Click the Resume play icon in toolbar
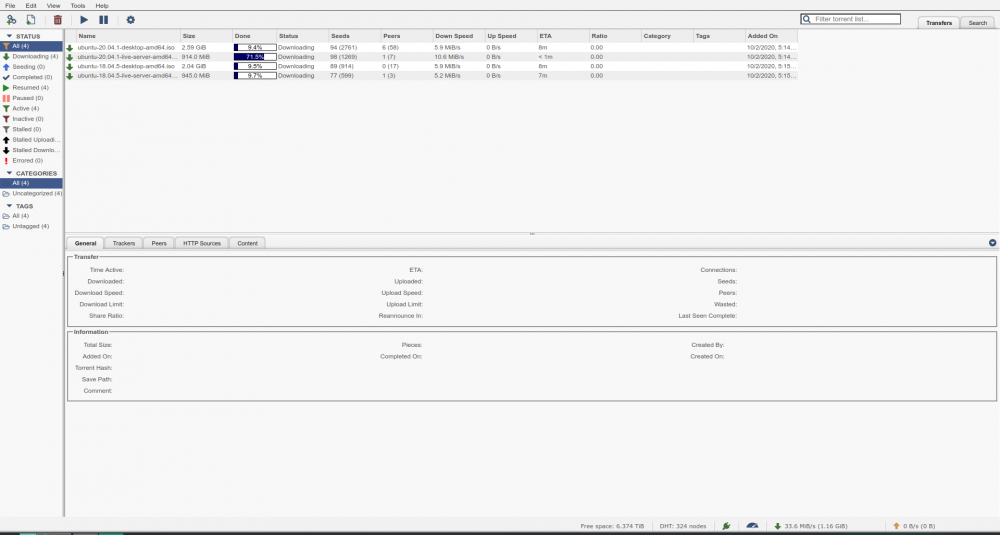 [x=84, y=20]
